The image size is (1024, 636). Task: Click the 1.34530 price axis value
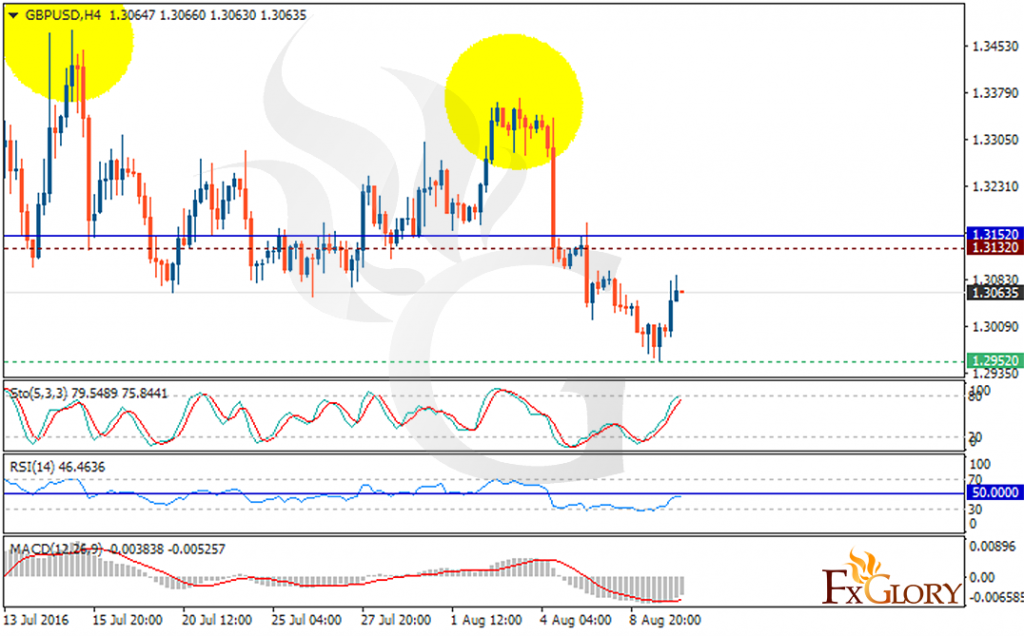[995, 46]
